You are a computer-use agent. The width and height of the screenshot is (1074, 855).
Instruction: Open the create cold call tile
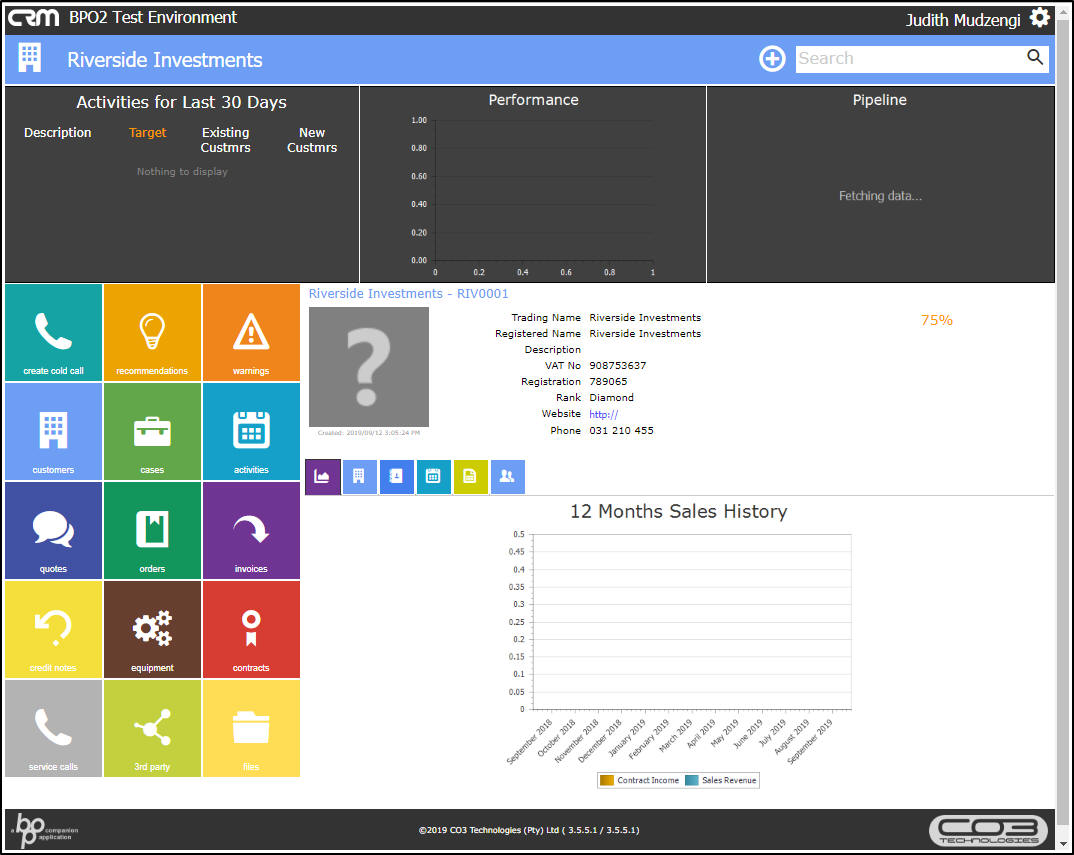coord(53,332)
